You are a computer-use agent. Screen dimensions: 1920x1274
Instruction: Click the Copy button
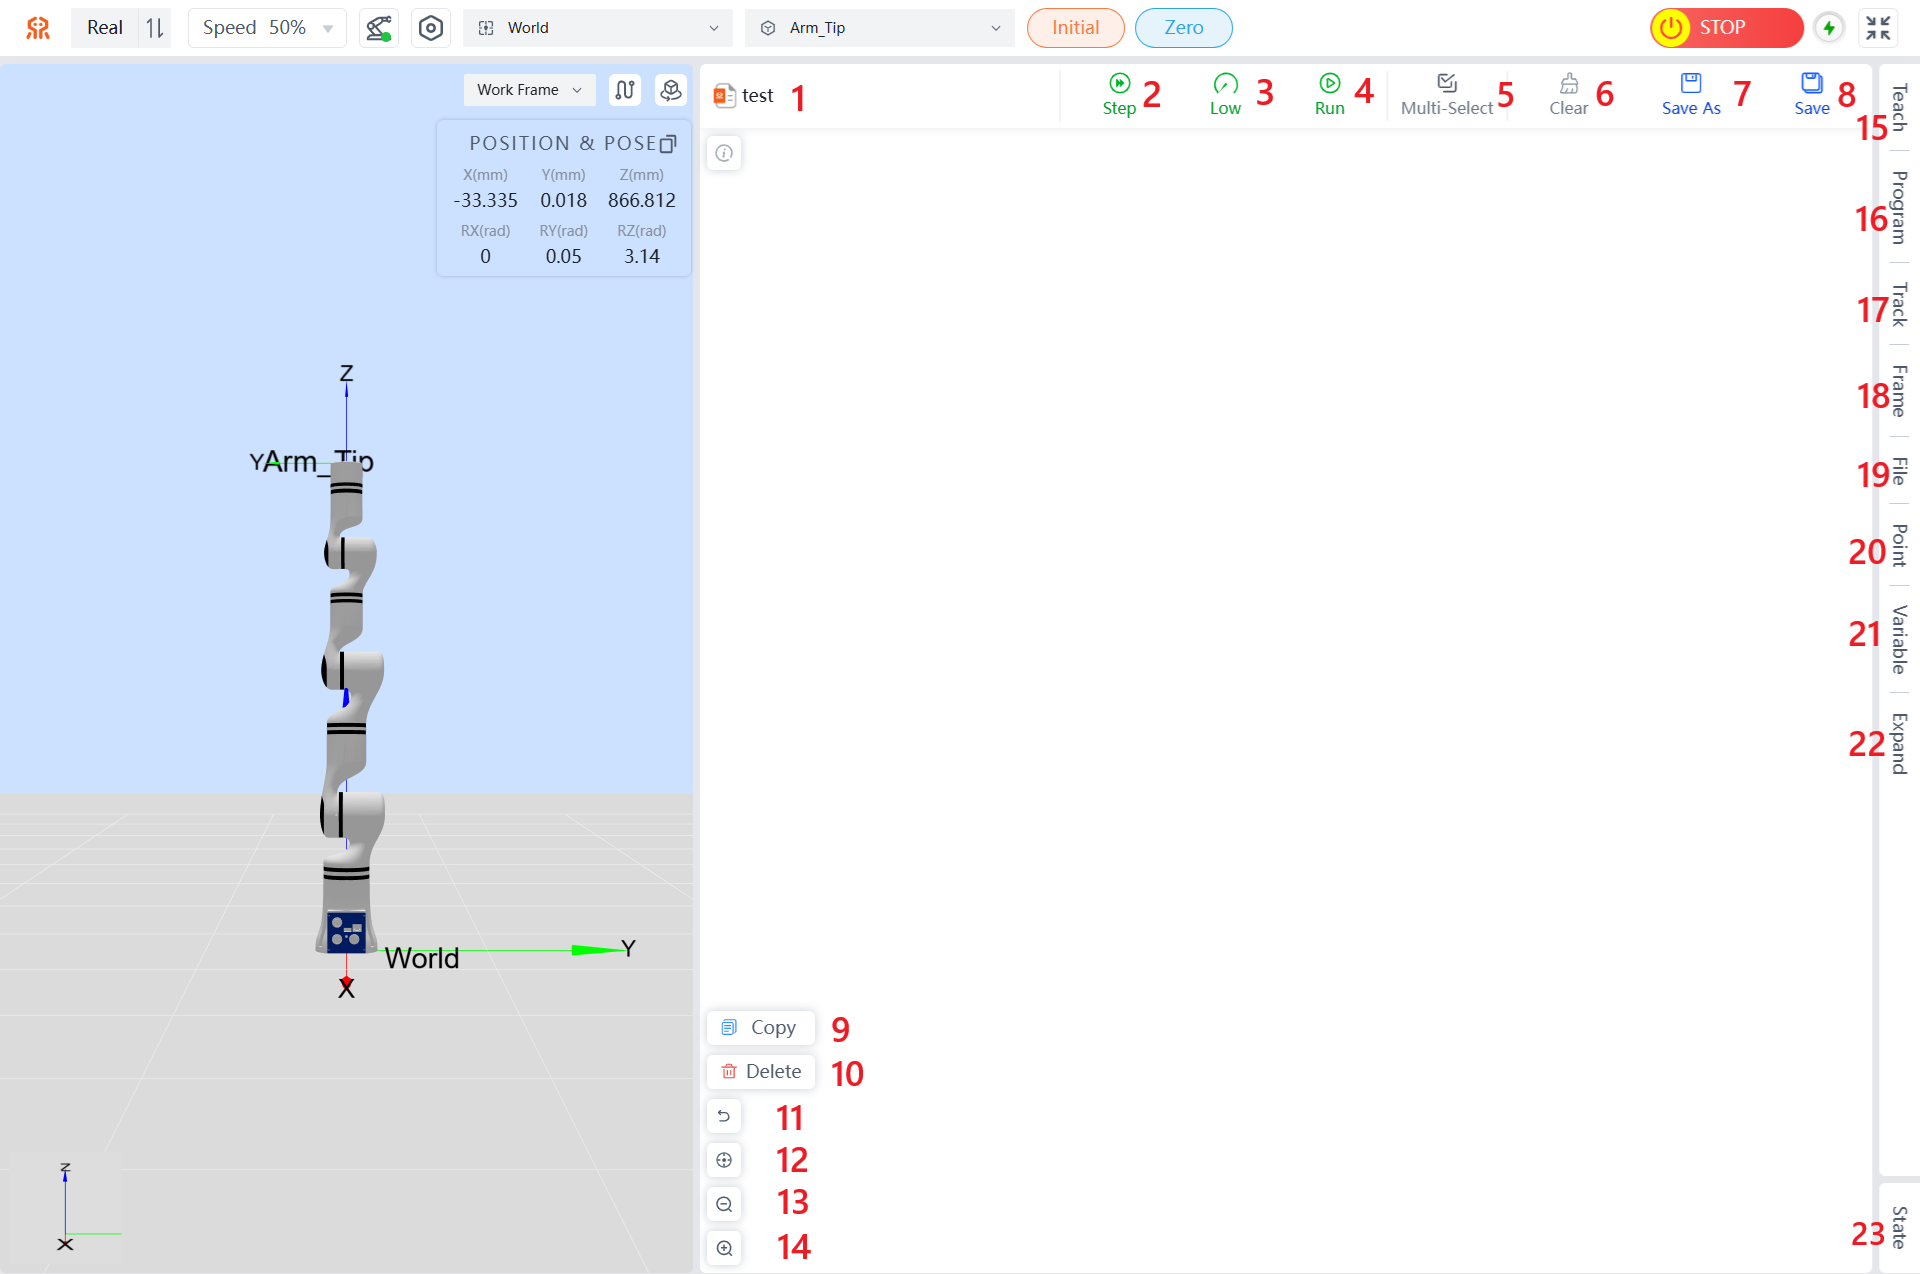coord(761,1028)
